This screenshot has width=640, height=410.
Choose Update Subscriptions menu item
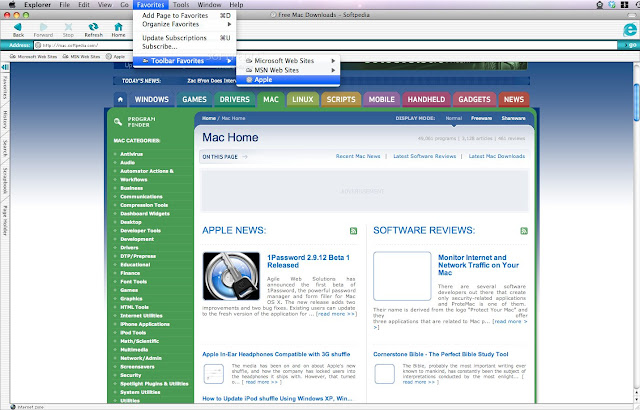184,38
